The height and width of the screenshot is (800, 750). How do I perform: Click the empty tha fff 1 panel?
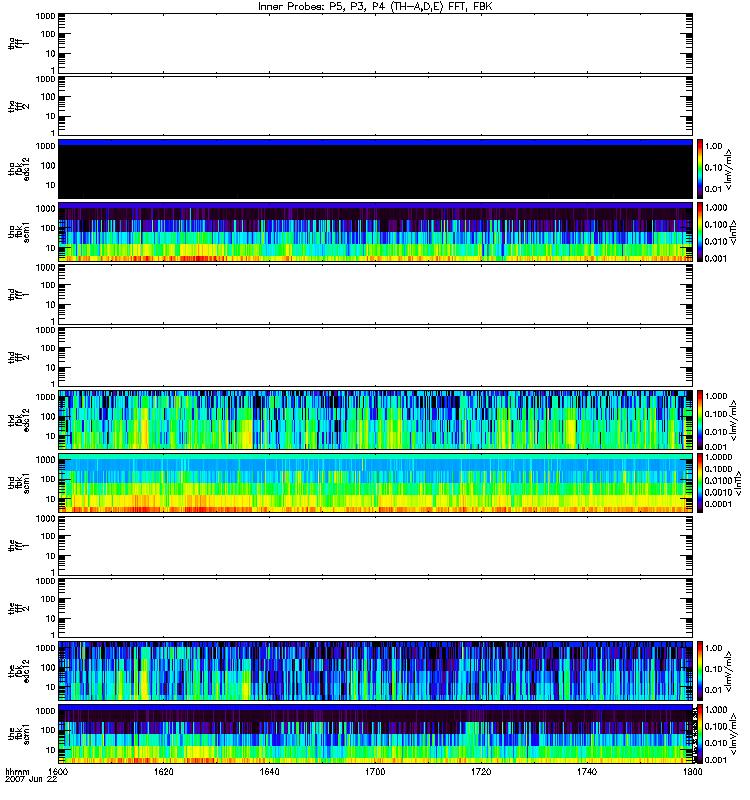pyautogui.click(x=376, y=43)
